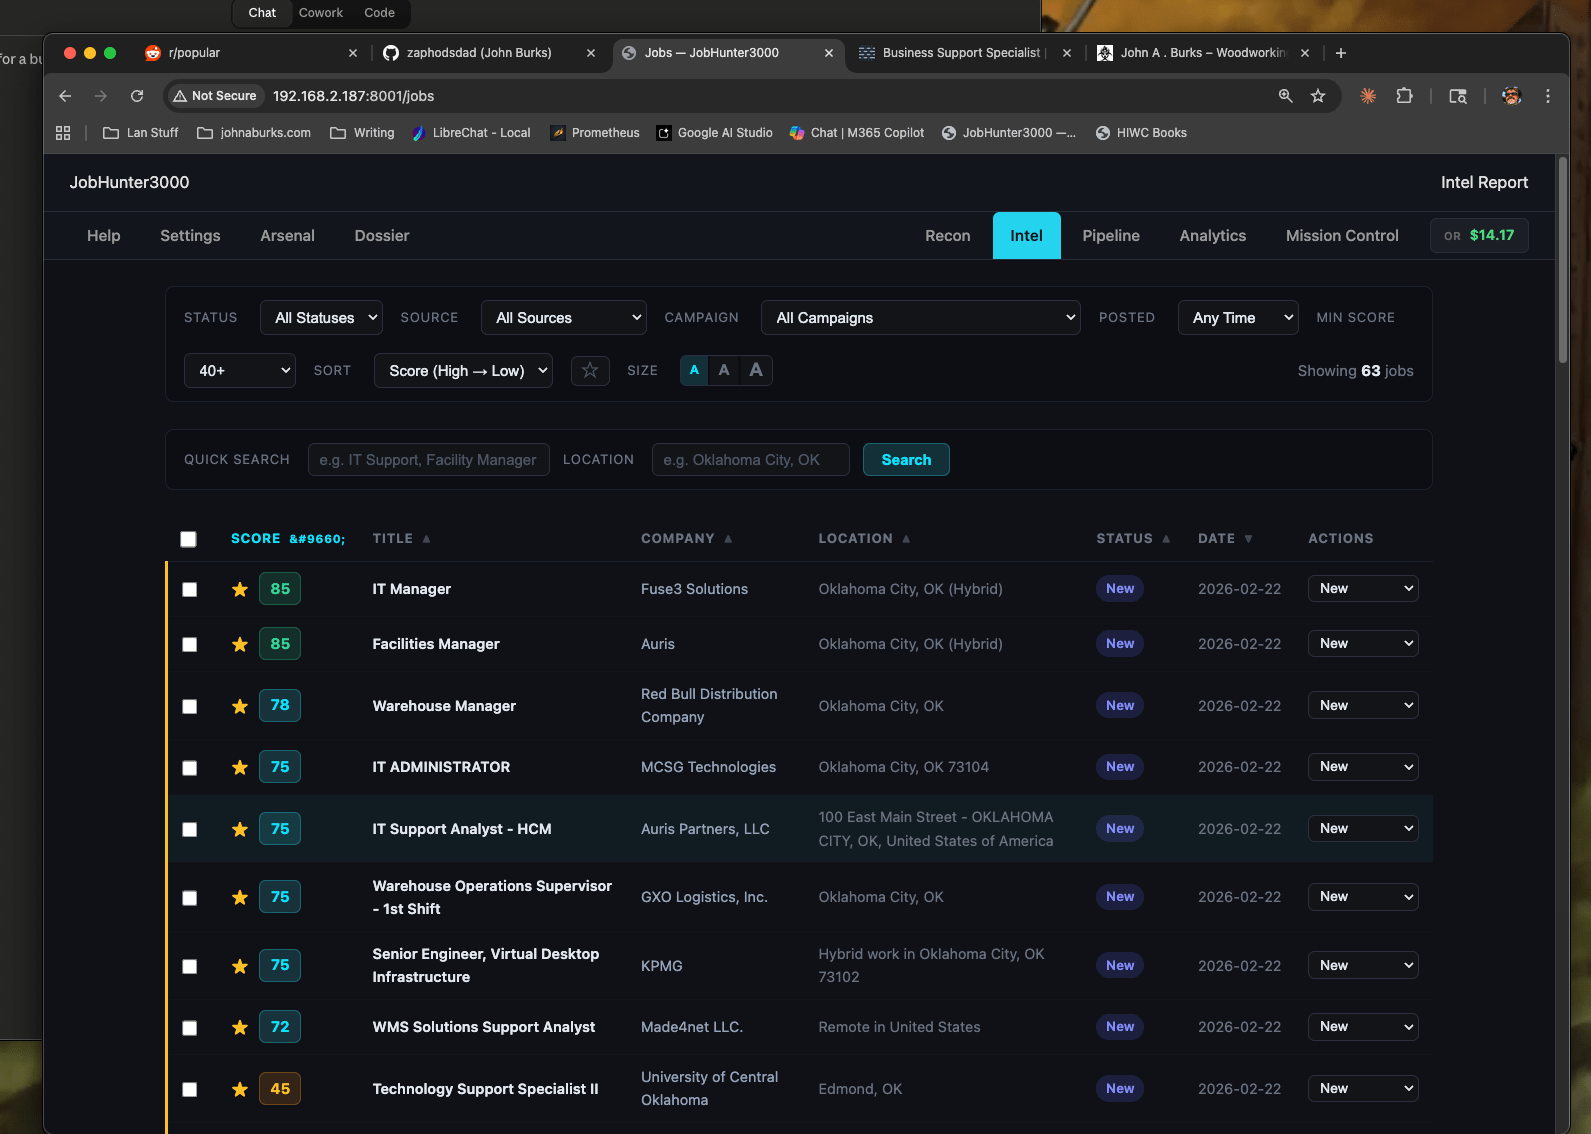Open actions dropdown for IT Manager
Viewport: 1591px width, 1134px height.
click(1363, 589)
